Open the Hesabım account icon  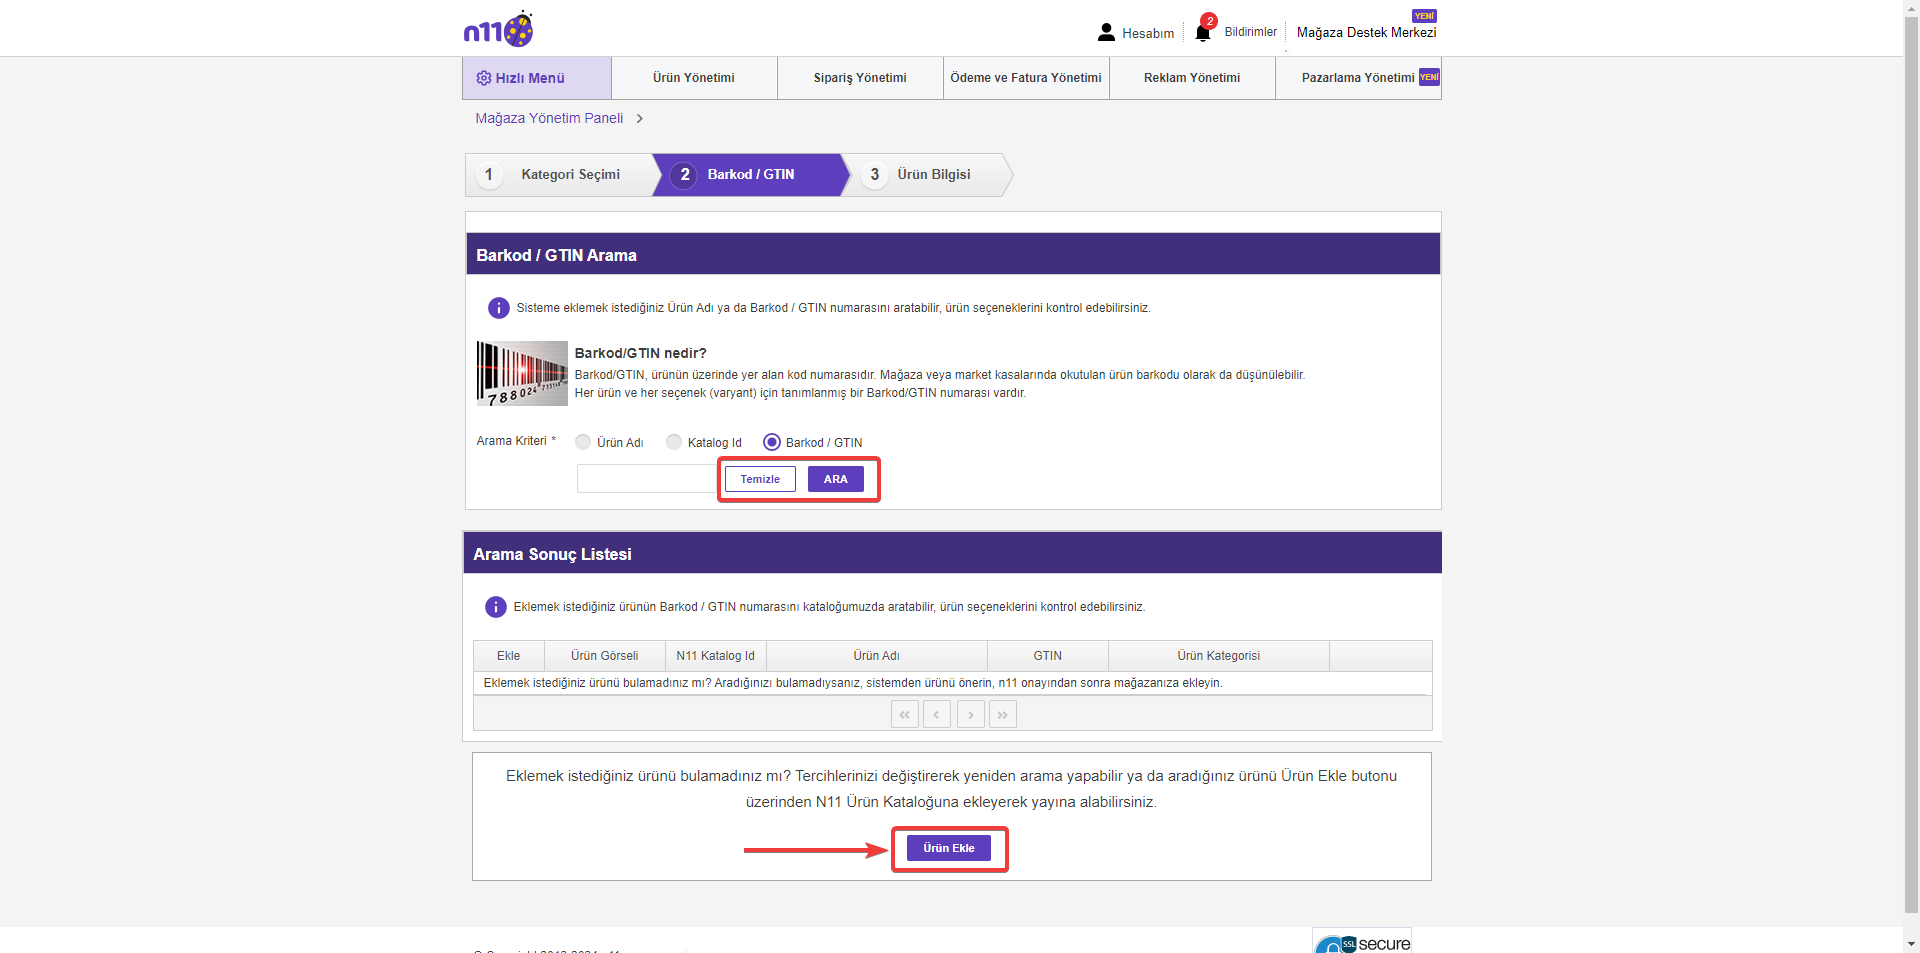[x=1106, y=32]
